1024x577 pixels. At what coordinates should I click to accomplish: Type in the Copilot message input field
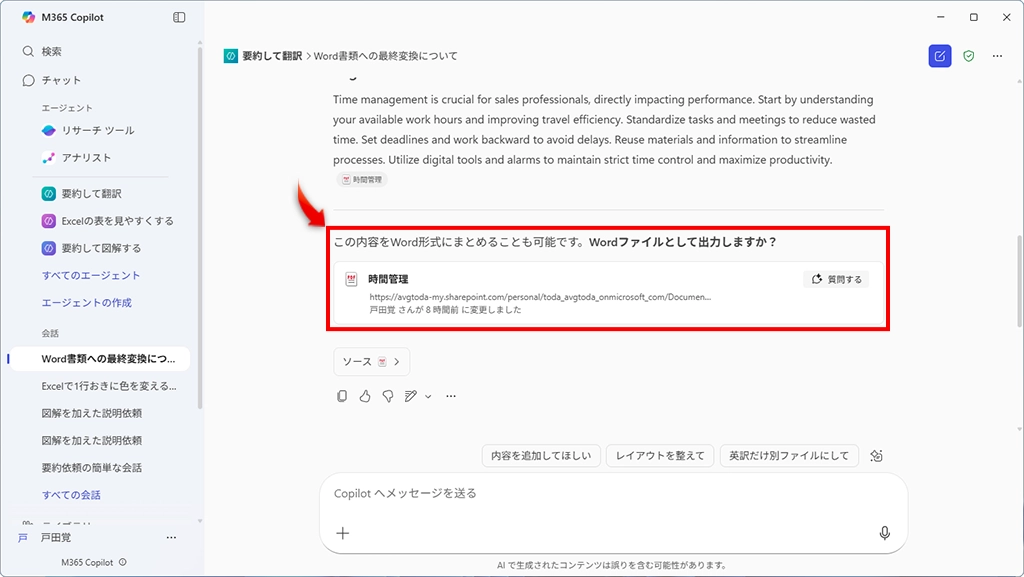tap(600, 494)
